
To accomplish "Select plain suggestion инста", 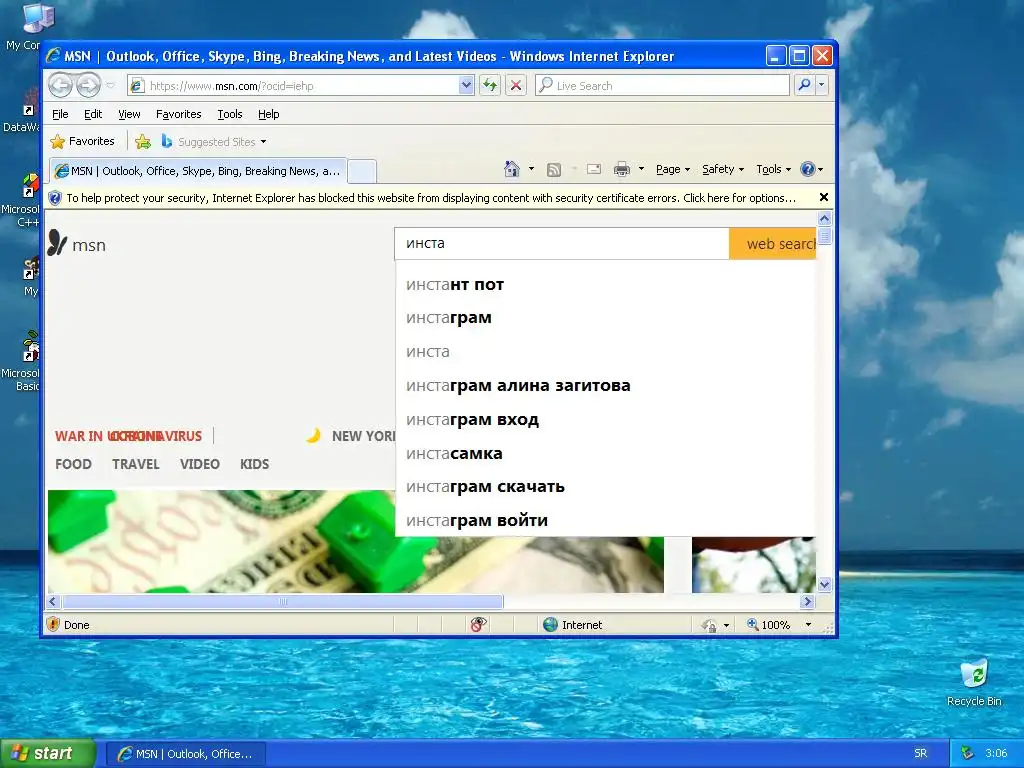I will tap(605, 352).
